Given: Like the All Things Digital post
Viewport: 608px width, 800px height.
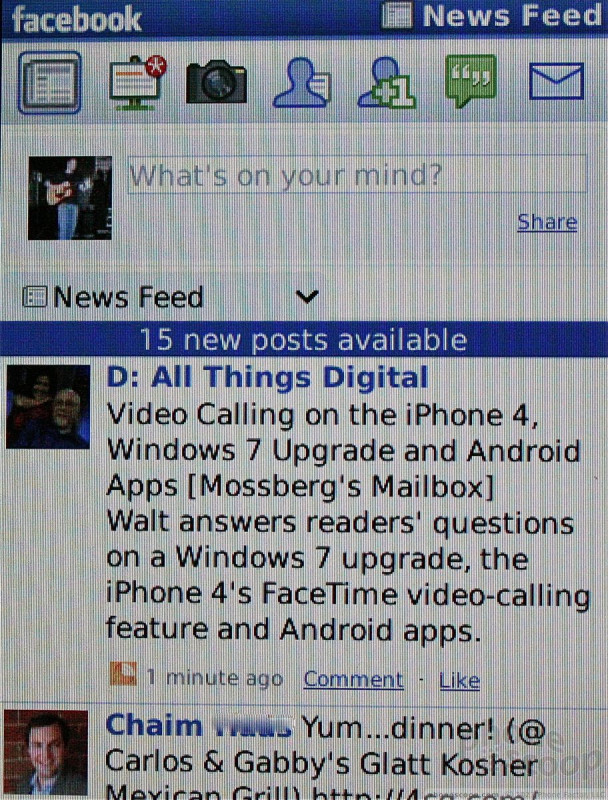Looking at the screenshot, I should [460, 680].
